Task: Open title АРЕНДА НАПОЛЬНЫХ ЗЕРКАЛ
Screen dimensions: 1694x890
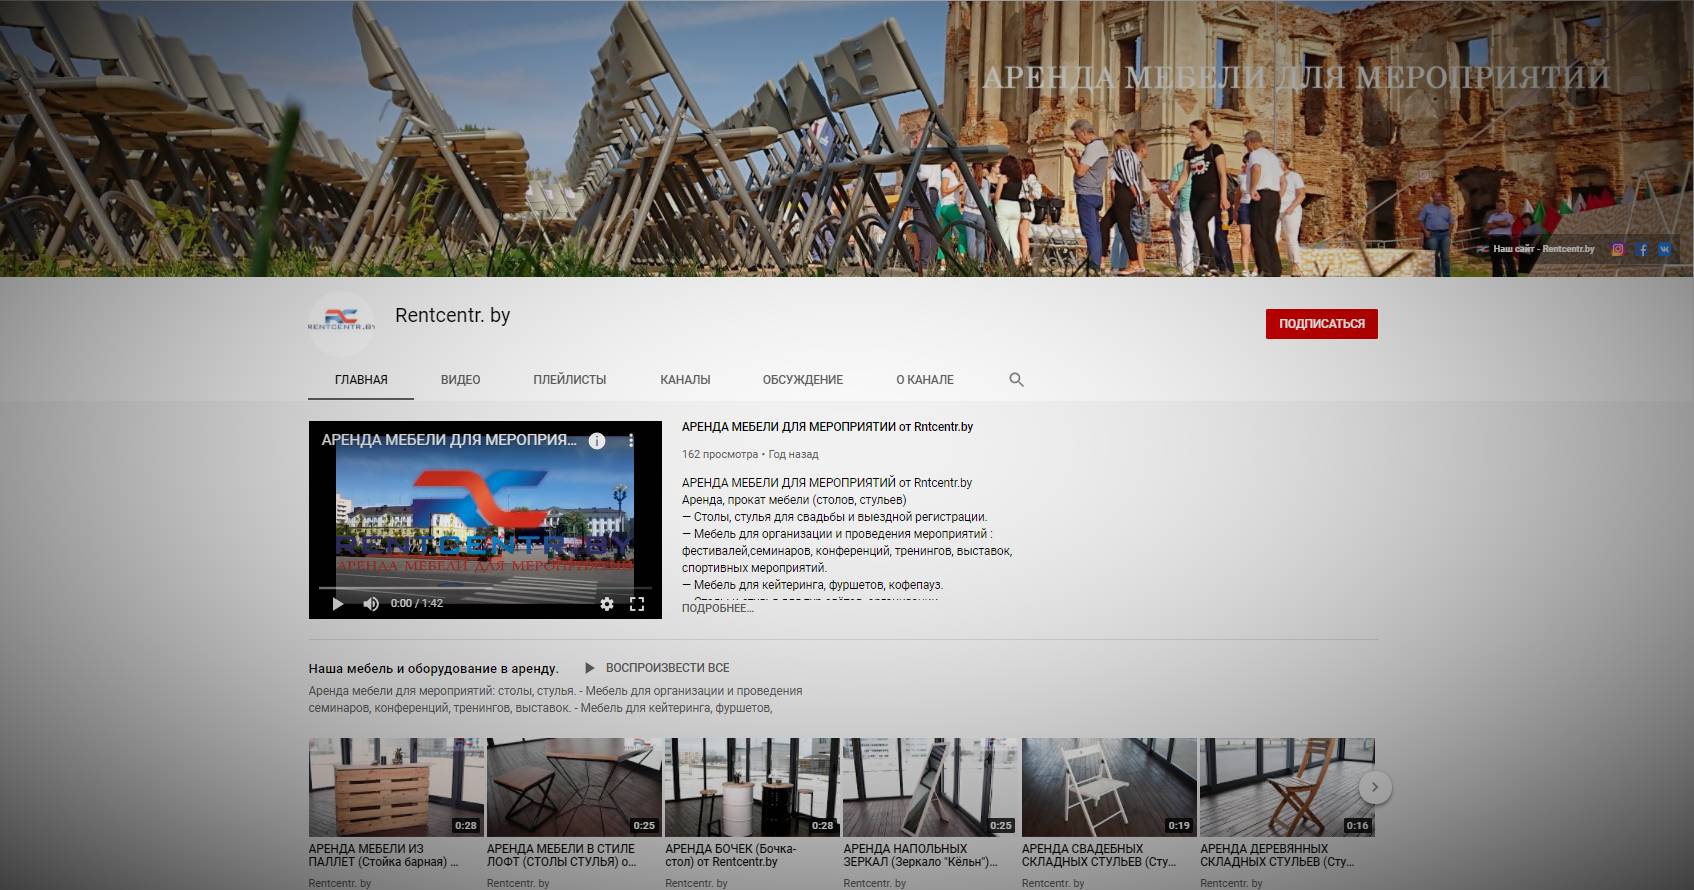Action: click(921, 855)
